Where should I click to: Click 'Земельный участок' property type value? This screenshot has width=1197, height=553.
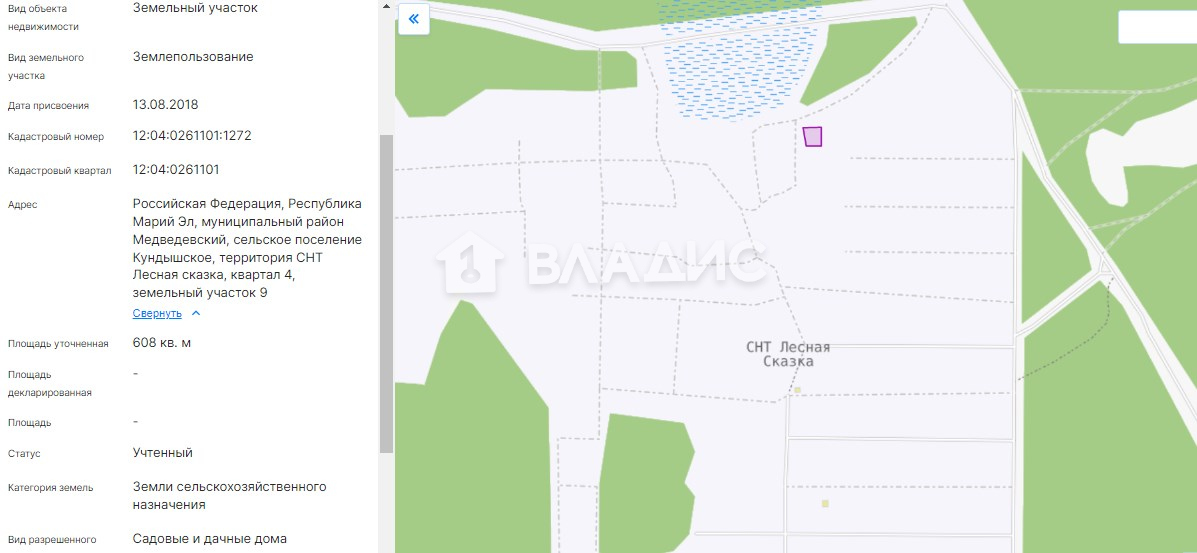tap(195, 8)
